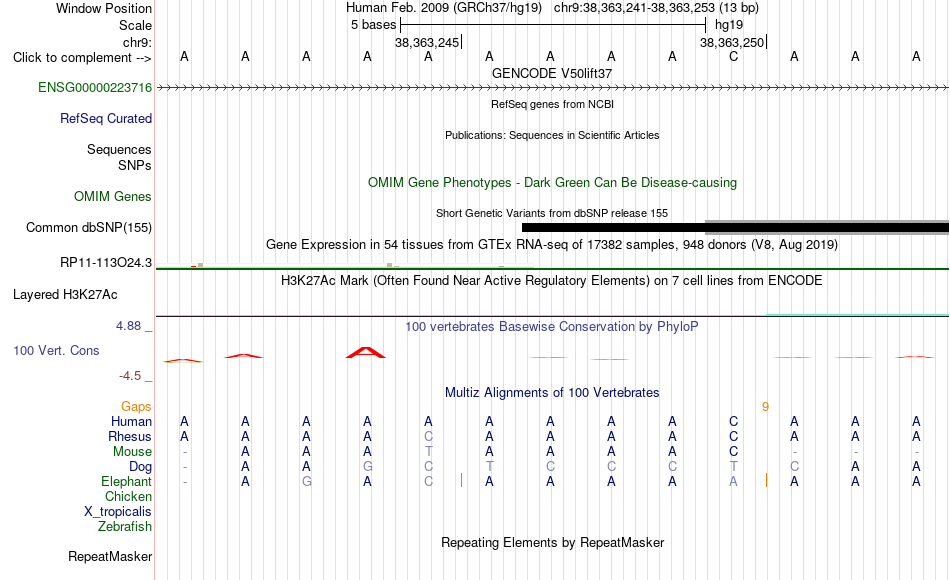Click the C base in reference sequence row
This screenshot has width=950, height=580.
tap(734, 57)
